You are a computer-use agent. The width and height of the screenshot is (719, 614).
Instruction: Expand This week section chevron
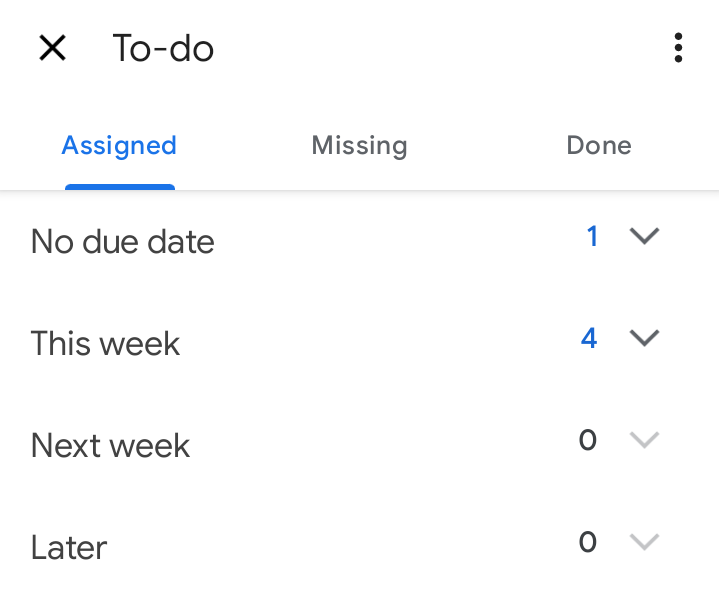pyautogui.click(x=644, y=338)
